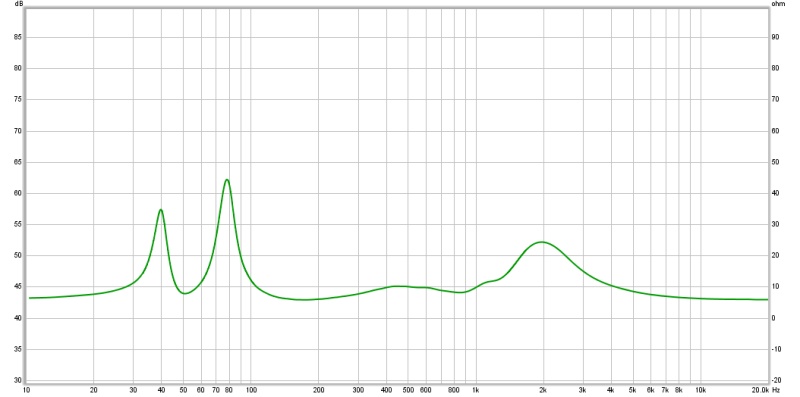Select the 85 value on the dB axis
The width and height of the screenshot is (800, 397).
[x=19, y=37]
